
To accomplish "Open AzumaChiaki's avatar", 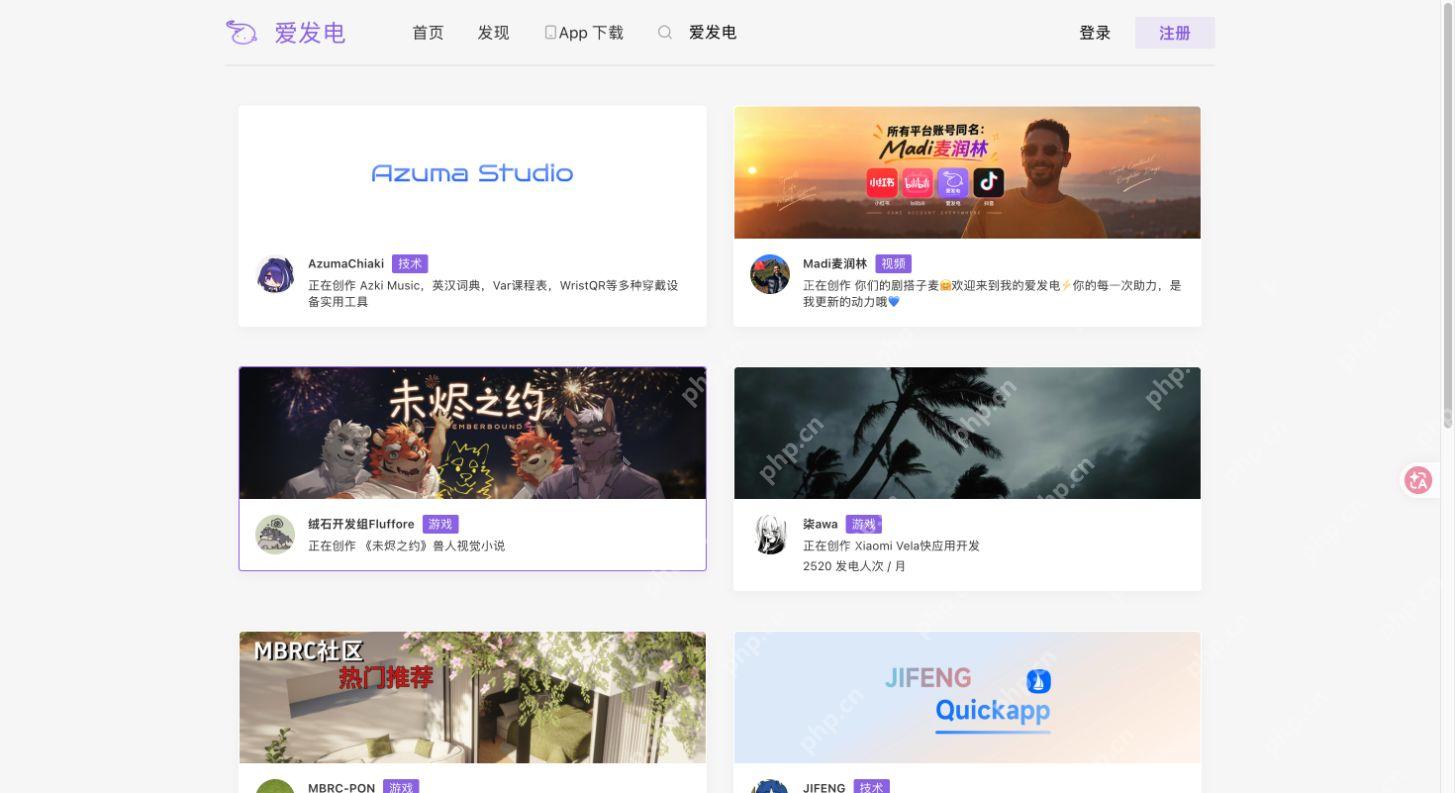I will point(275,274).
